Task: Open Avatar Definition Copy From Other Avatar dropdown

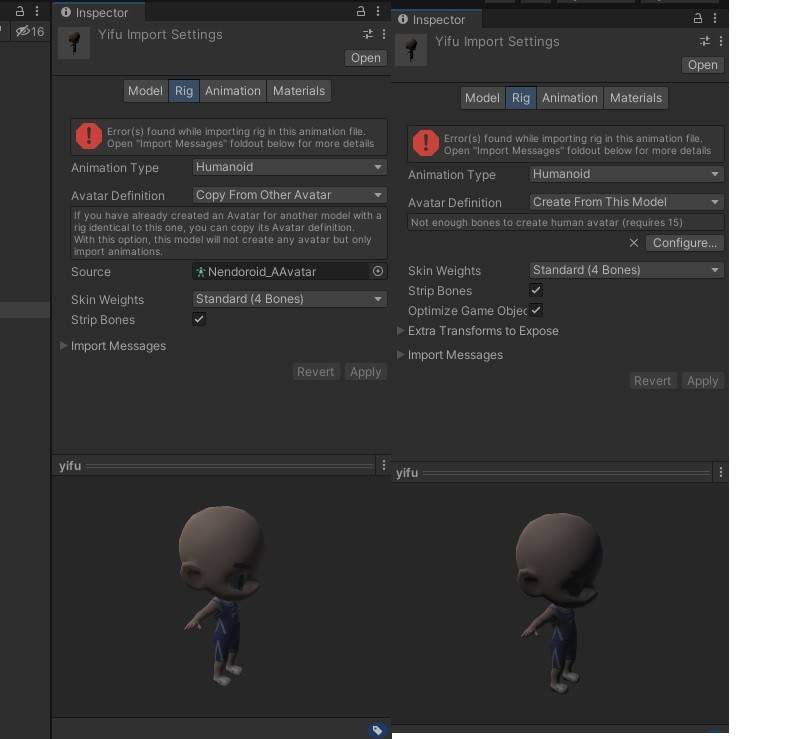Action: [290, 195]
